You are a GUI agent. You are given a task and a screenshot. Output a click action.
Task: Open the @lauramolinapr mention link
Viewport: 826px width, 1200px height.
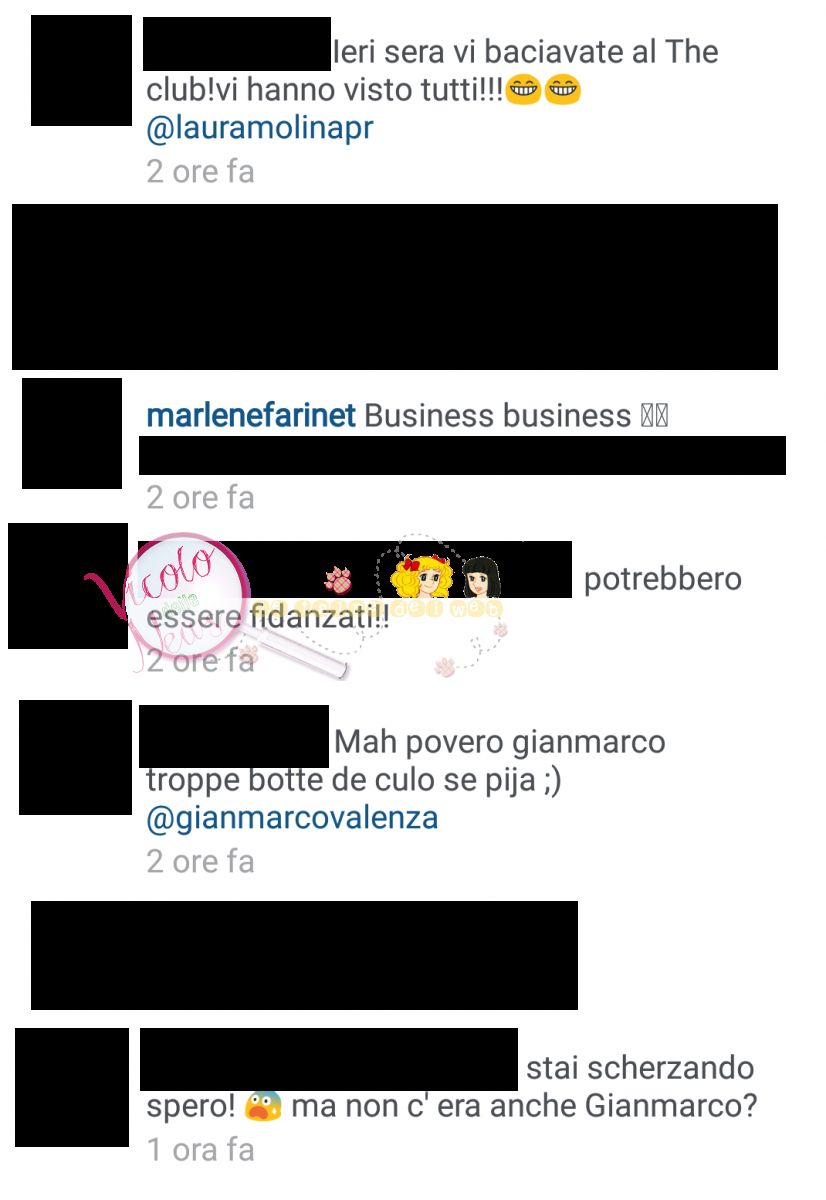pyautogui.click(x=259, y=130)
